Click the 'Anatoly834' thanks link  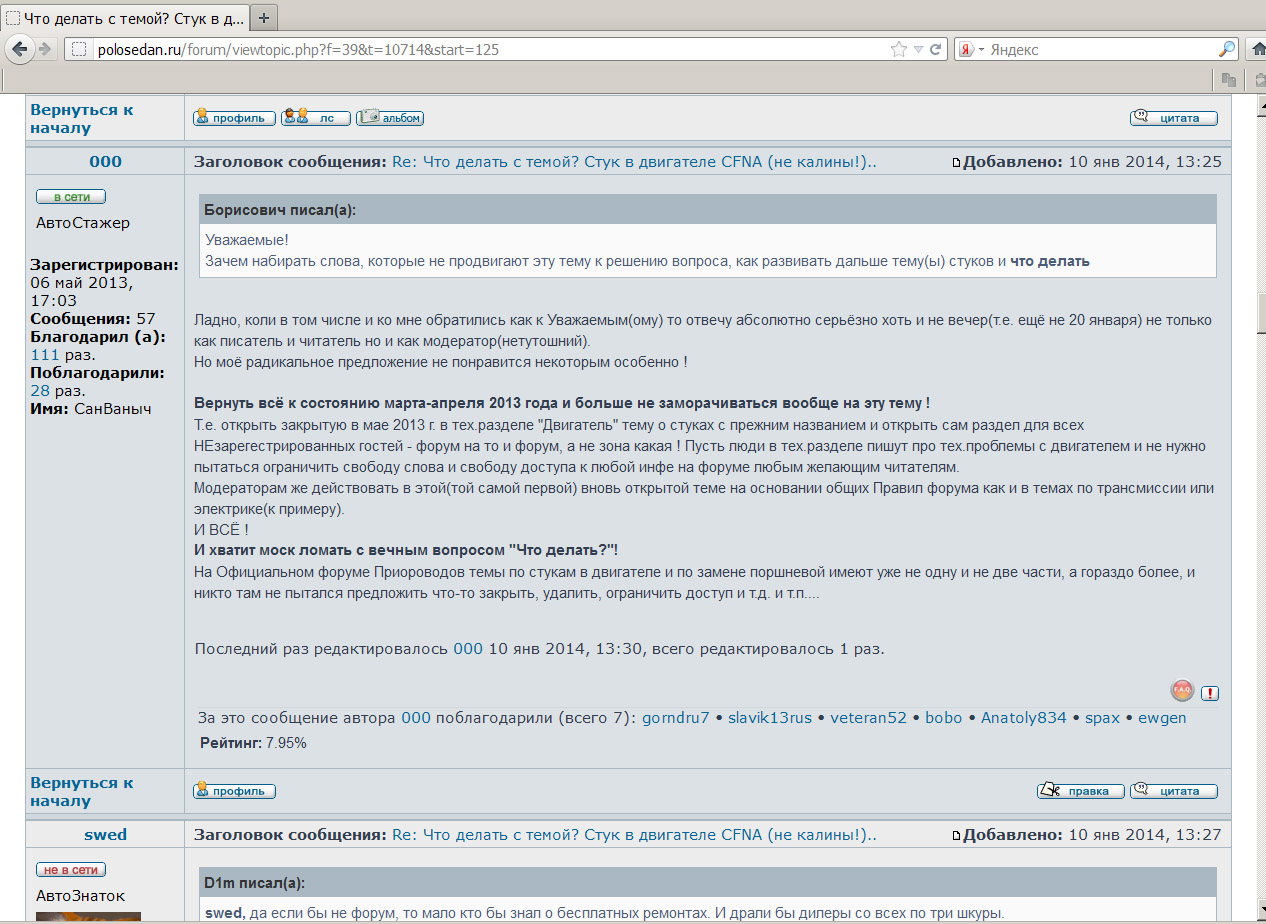[1023, 718]
